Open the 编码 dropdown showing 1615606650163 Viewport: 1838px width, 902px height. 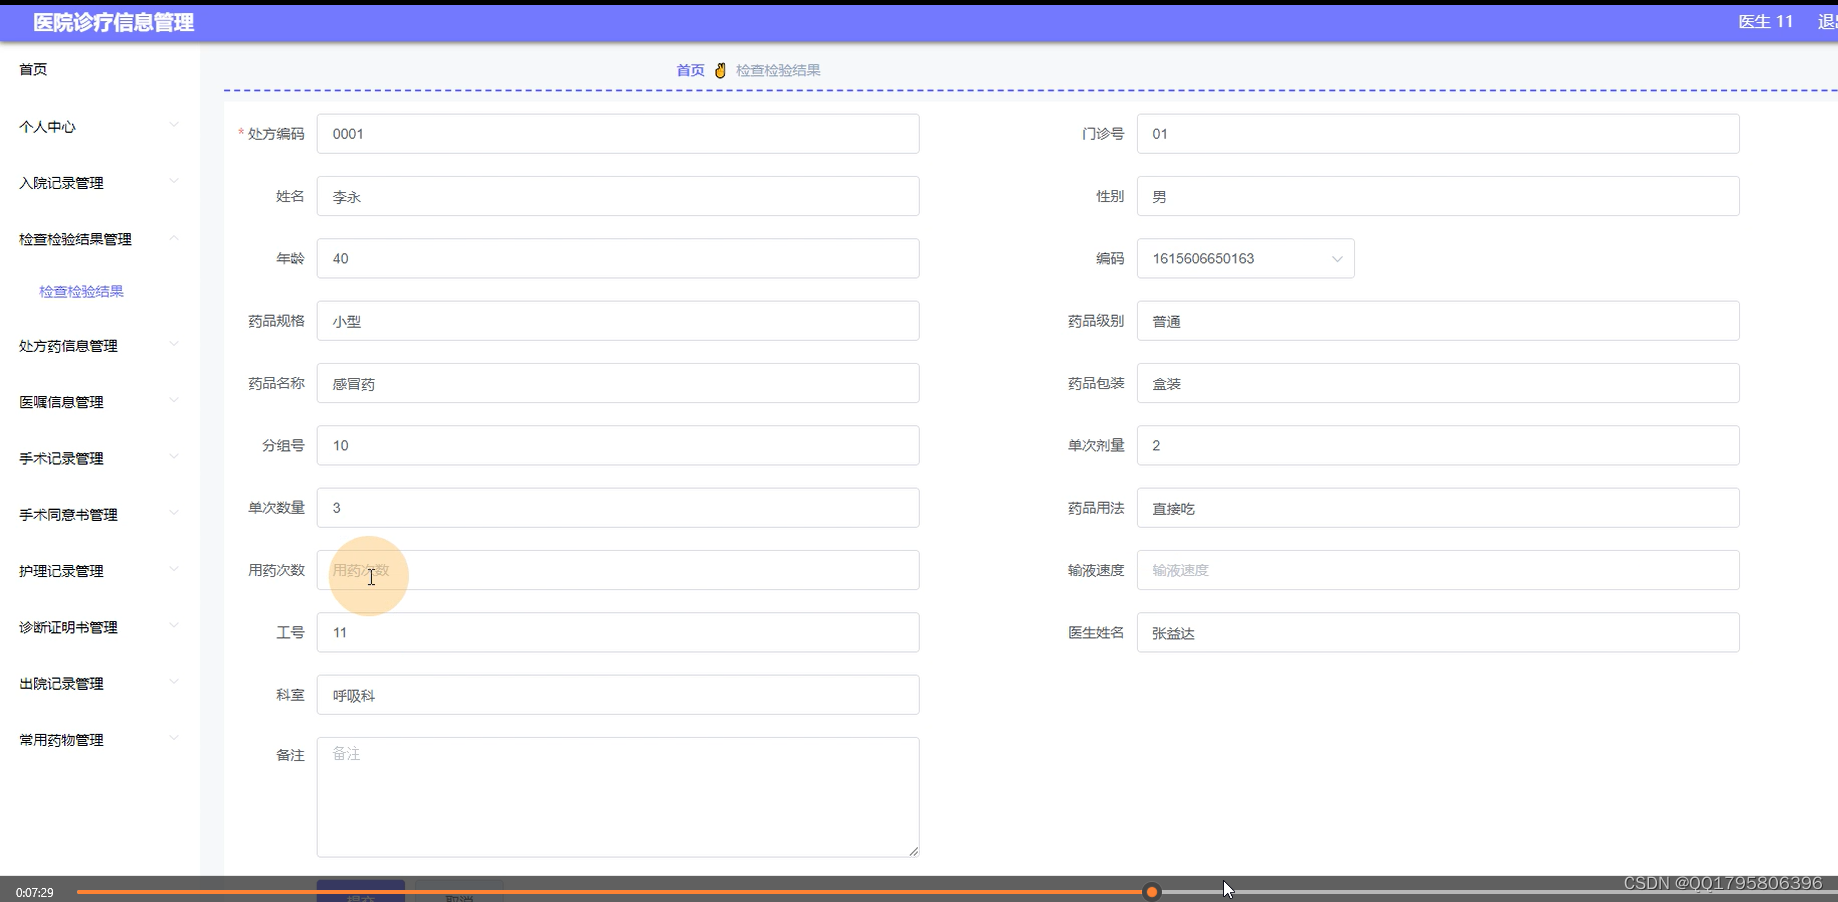pyautogui.click(x=1245, y=258)
